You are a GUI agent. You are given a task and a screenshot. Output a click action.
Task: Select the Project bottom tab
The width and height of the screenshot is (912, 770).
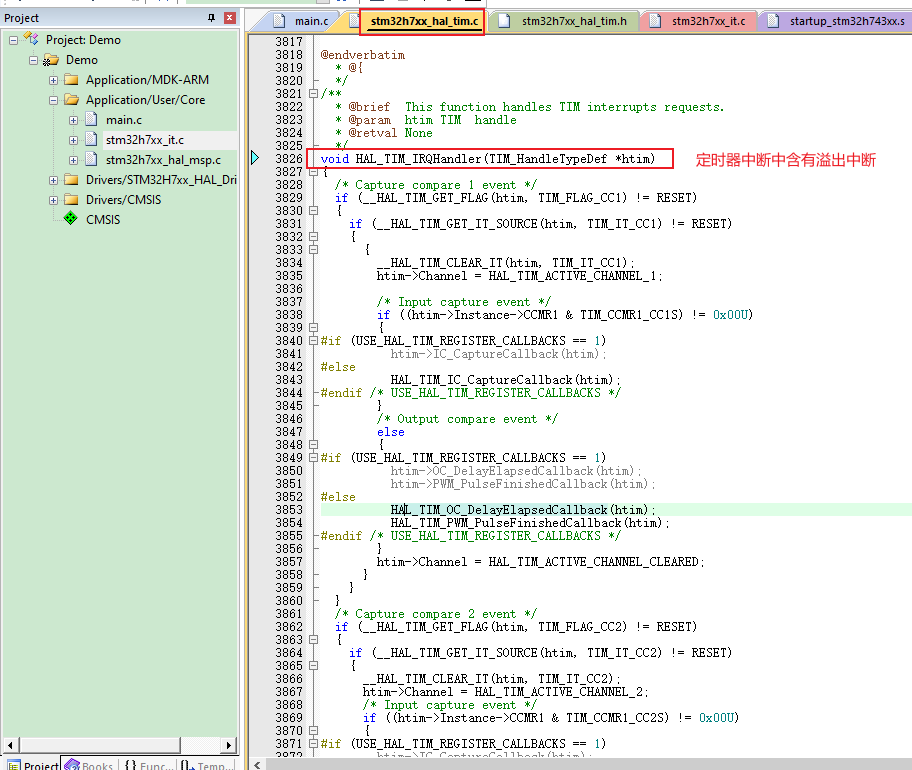33,764
